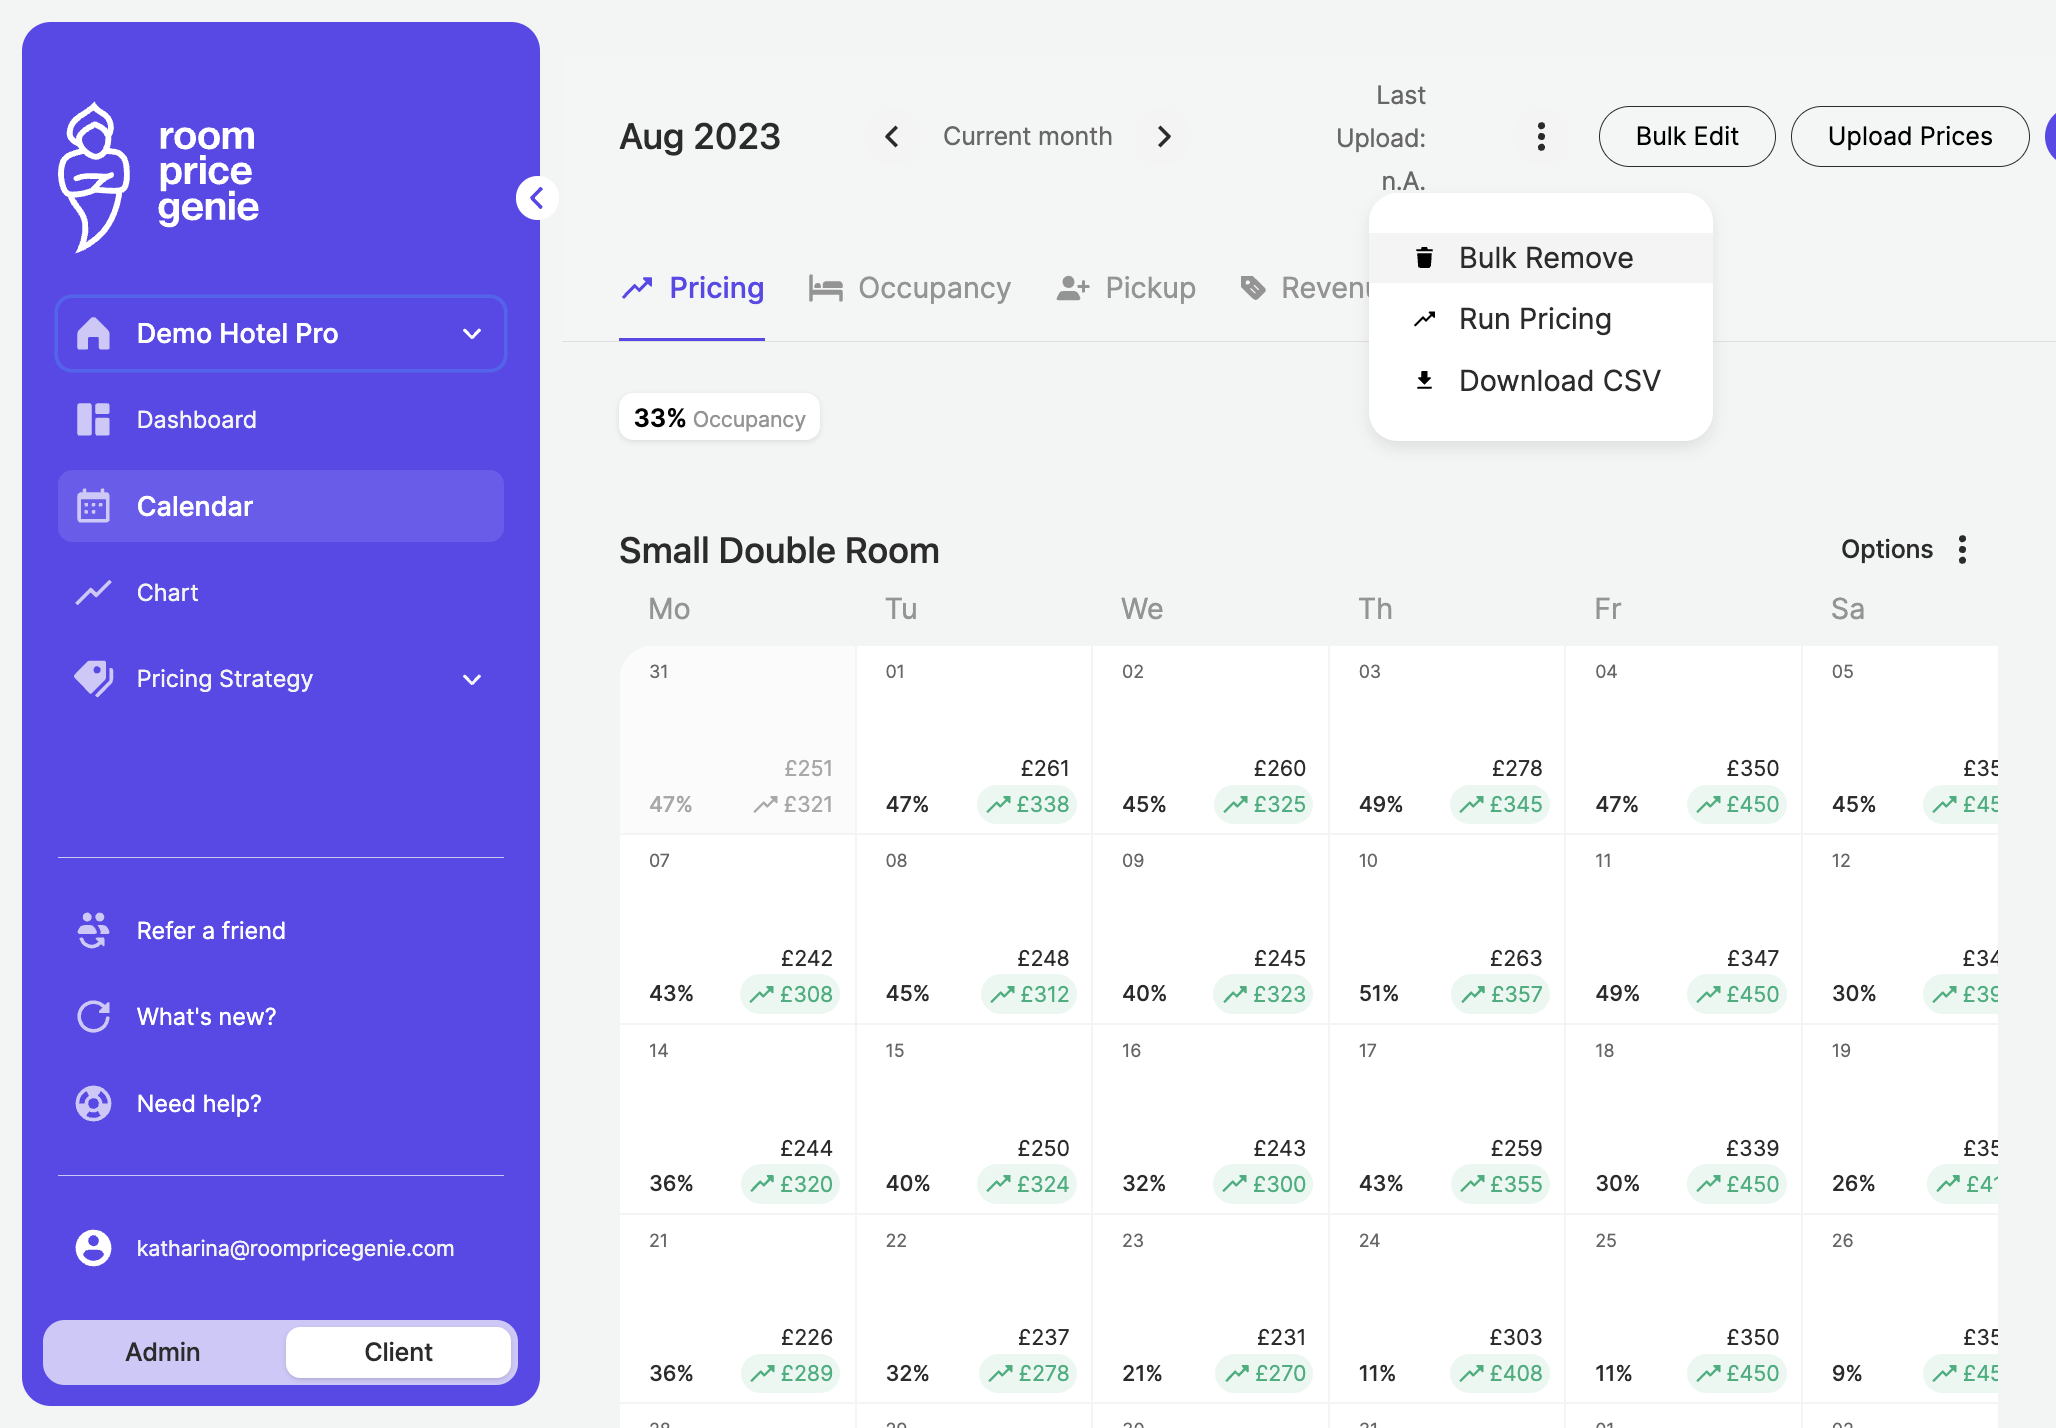Collapse the sidebar with the chevron button

pos(537,198)
